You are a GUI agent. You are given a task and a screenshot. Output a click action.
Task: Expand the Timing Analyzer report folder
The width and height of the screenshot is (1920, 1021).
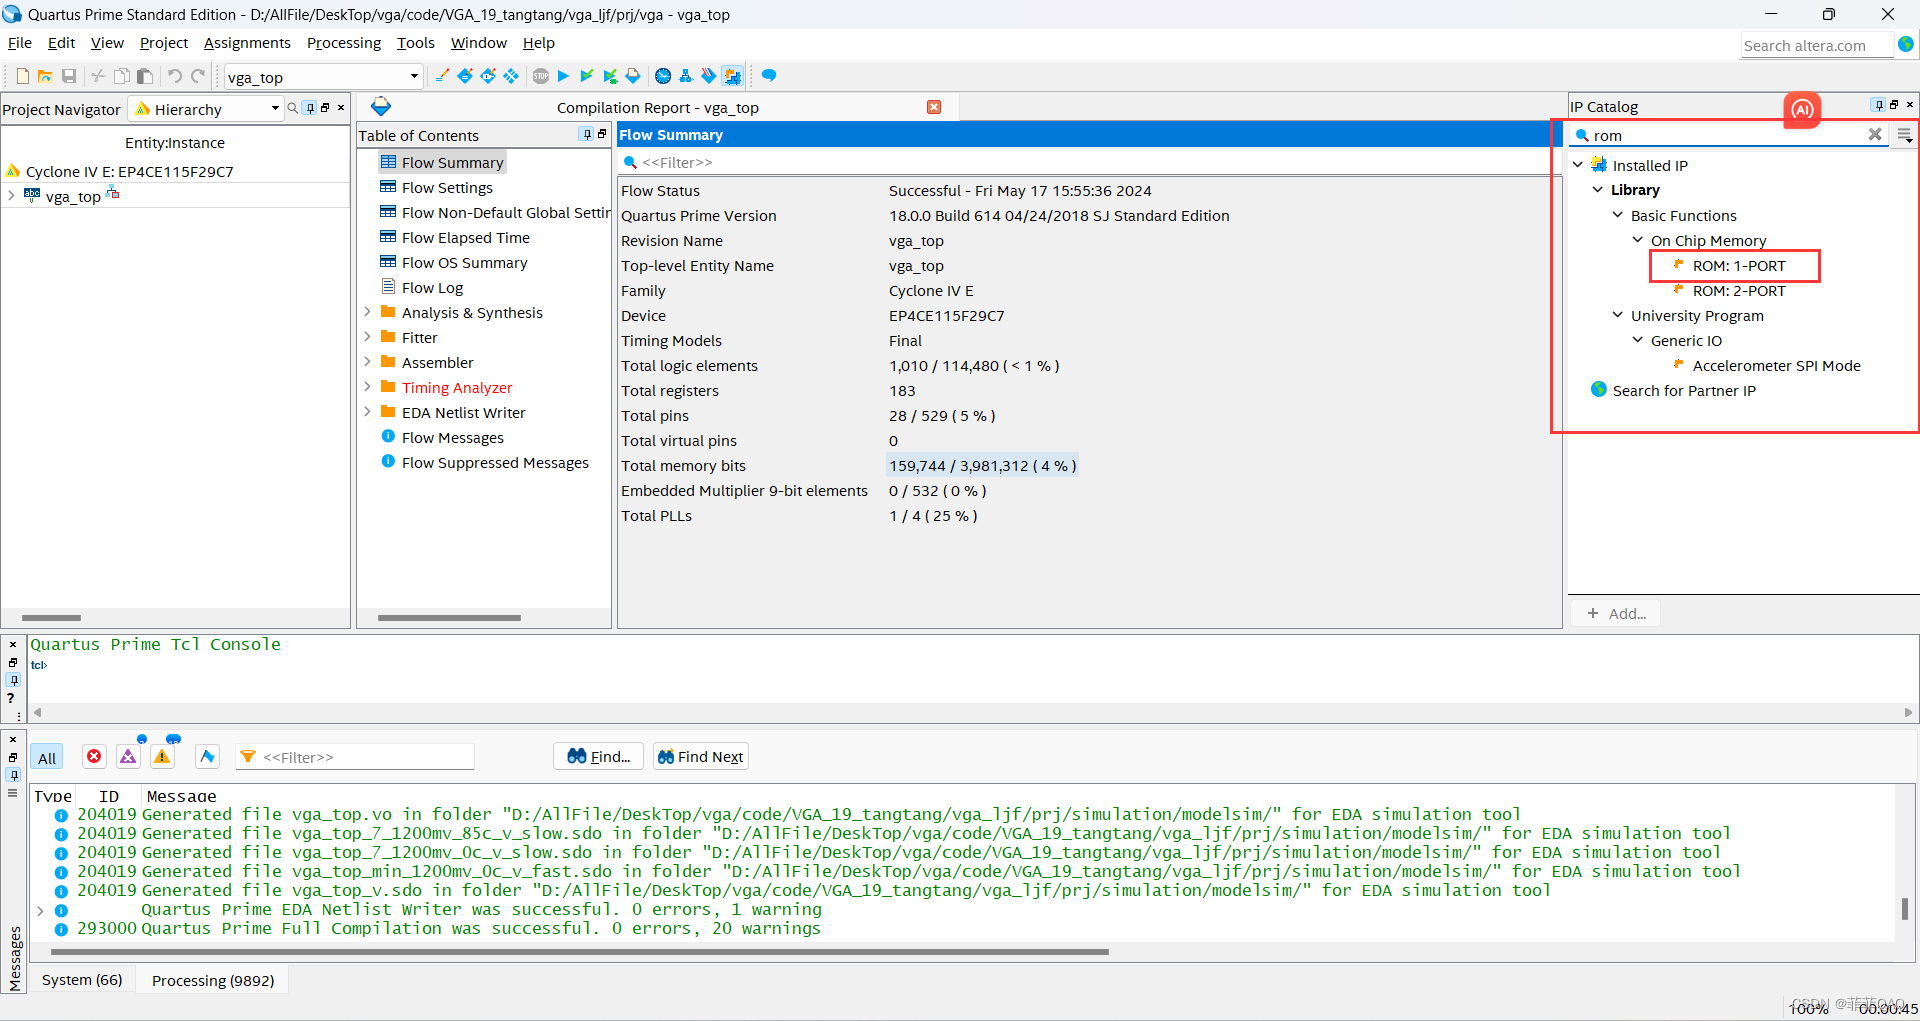(x=367, y=387)
